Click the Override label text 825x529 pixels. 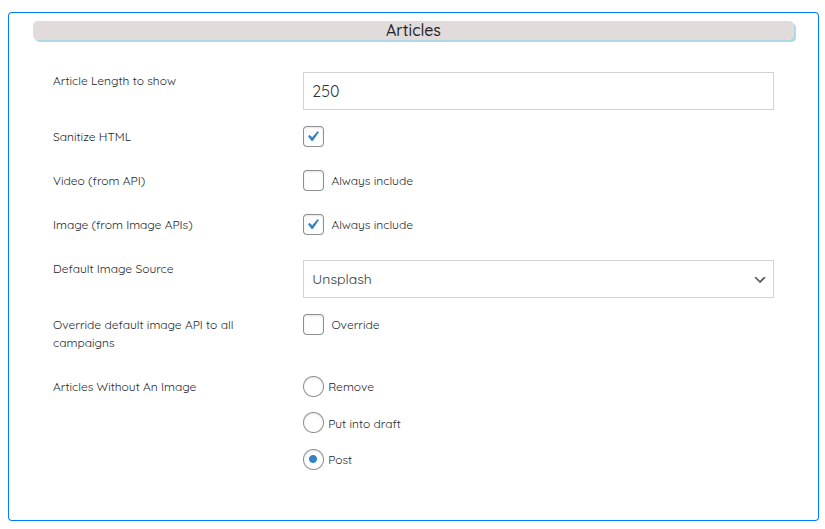click(x=355, y=325)
